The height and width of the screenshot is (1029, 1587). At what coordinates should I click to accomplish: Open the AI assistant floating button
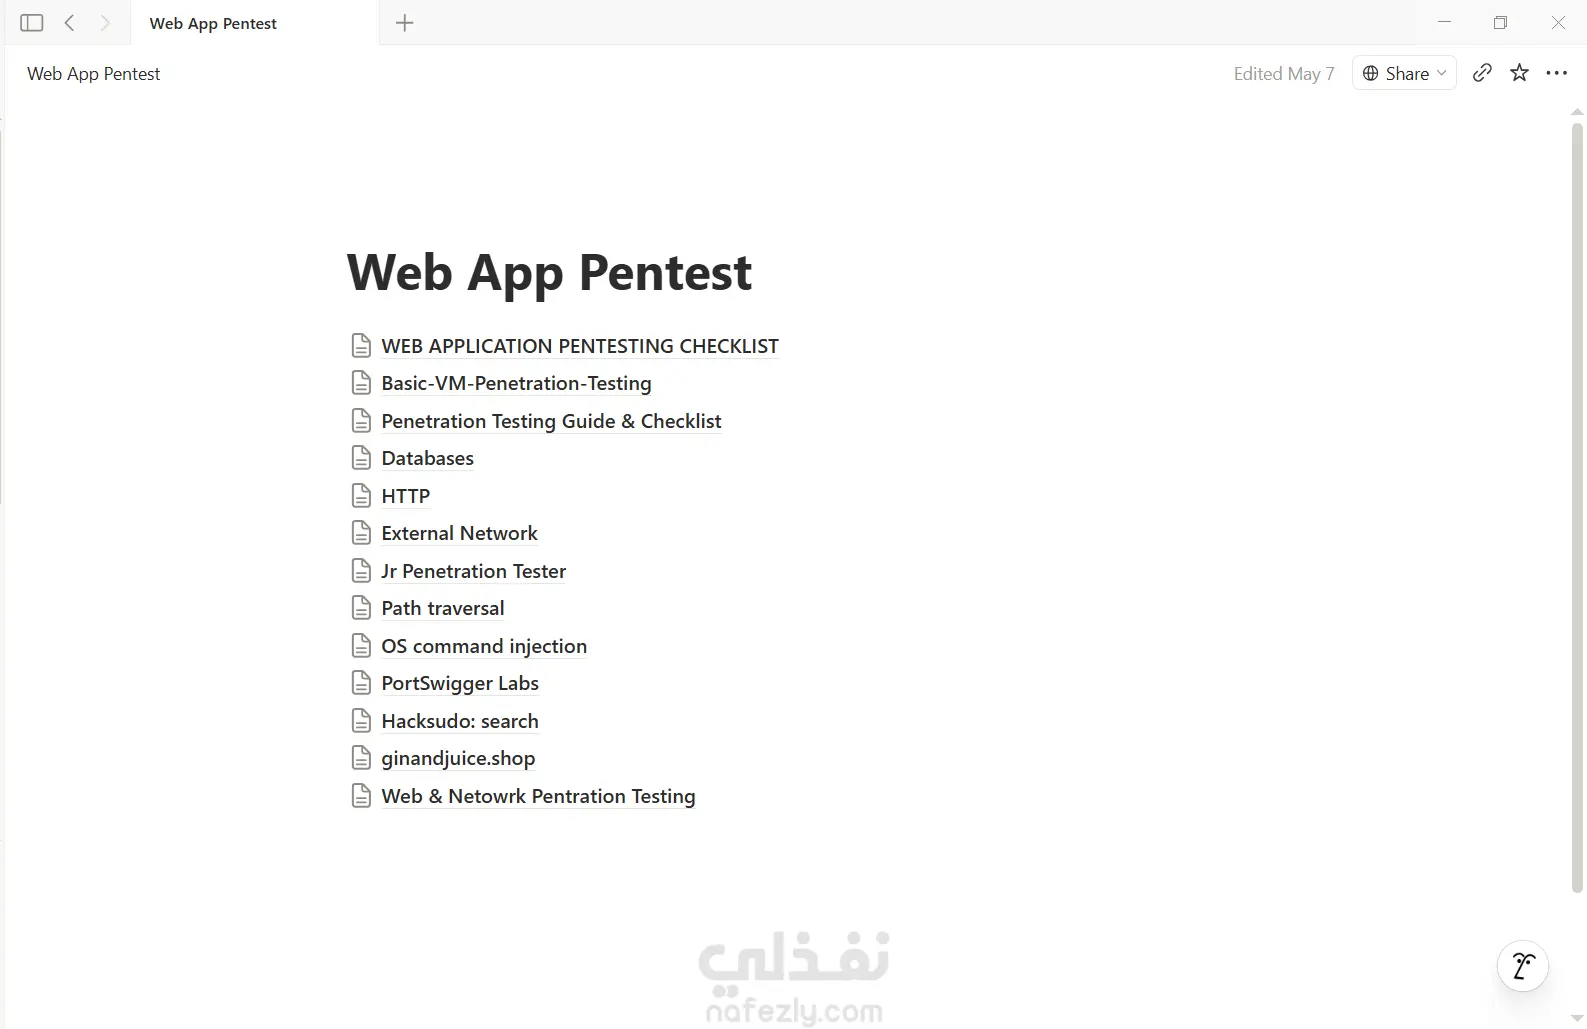tap(1523, 966)
